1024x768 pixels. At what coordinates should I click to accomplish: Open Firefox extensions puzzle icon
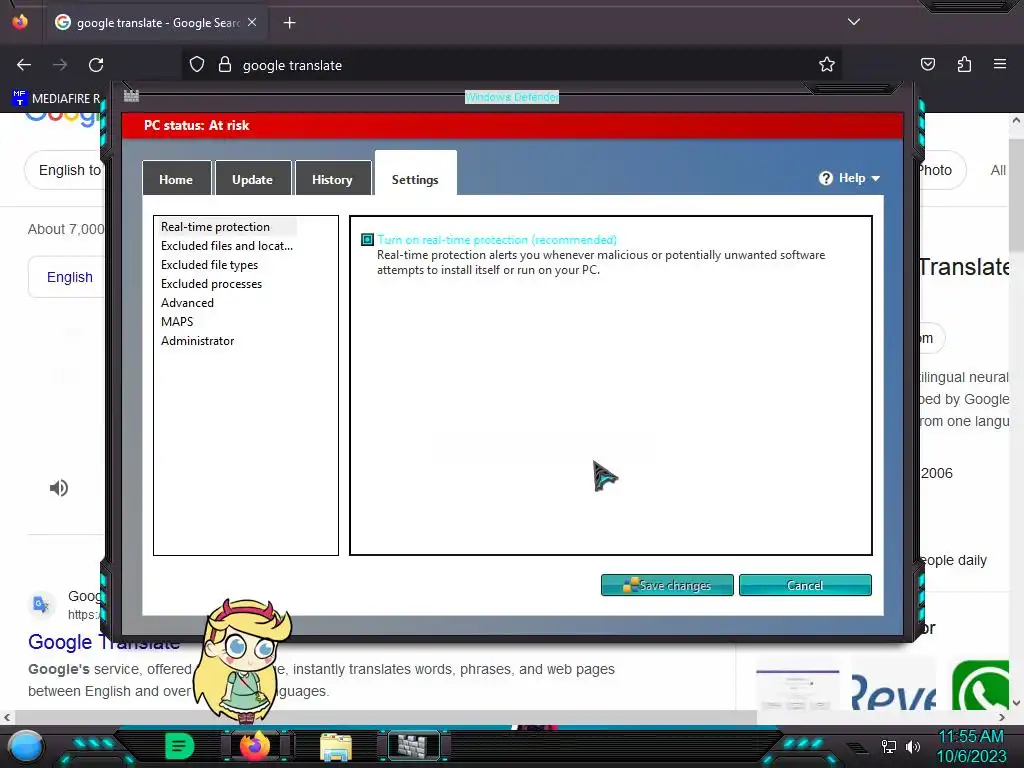(964, 64)
